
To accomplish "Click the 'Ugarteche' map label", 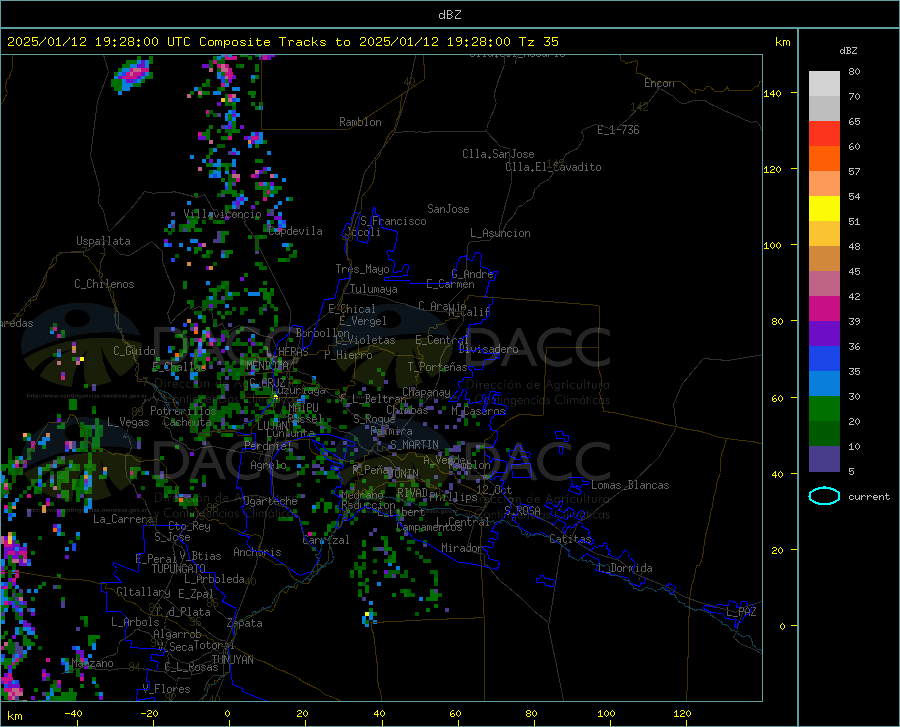I will (x=270, y=501).
